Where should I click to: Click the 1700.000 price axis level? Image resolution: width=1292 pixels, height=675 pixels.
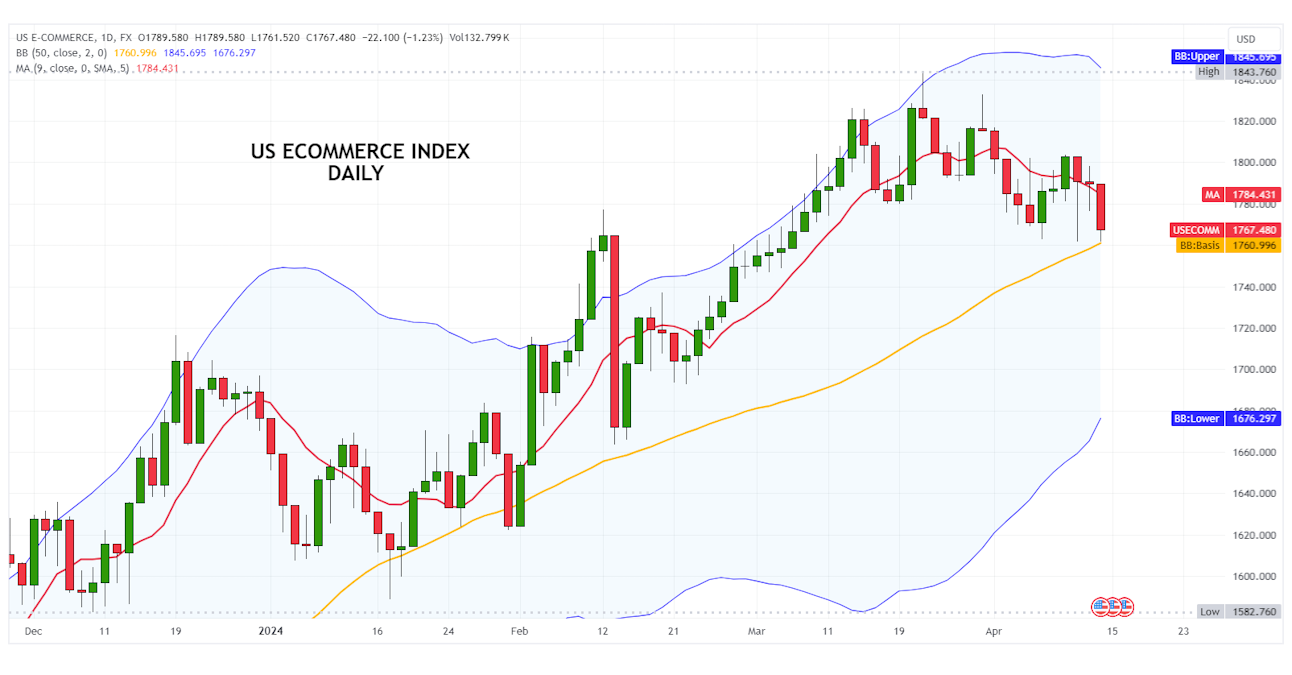1254,370
